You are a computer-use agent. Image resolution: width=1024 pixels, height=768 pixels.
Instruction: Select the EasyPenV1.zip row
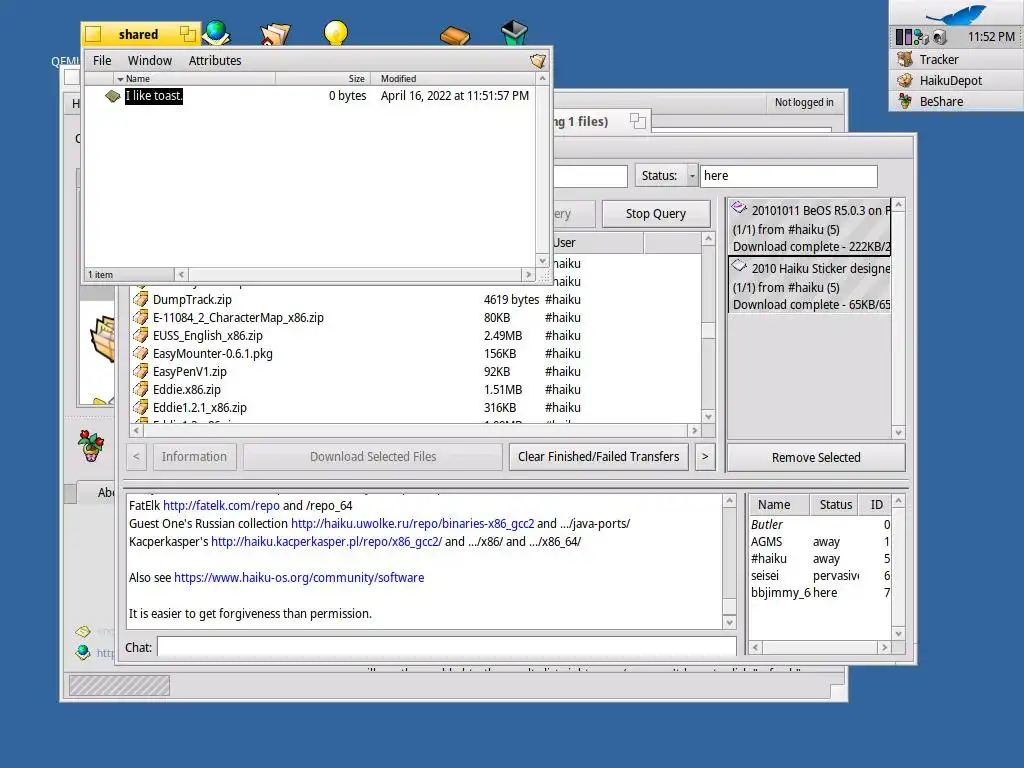pyautogui.click(x=415, y=372)
